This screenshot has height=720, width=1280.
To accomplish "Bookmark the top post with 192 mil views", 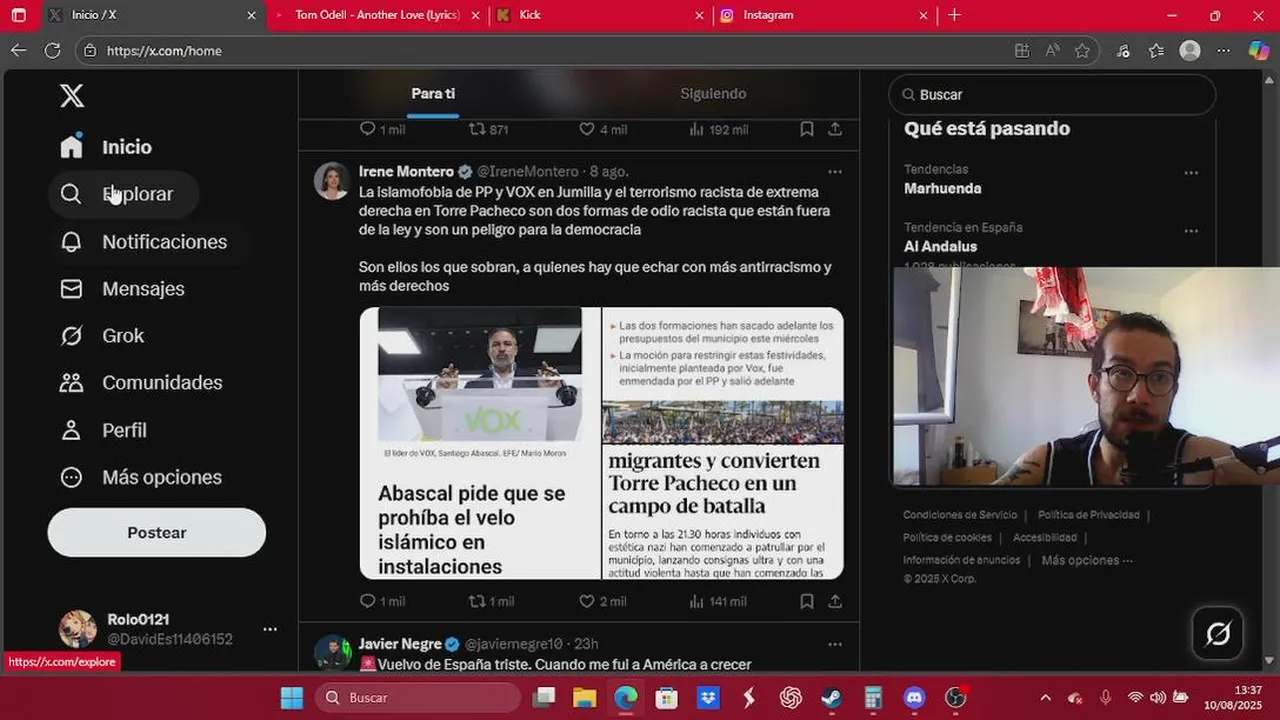I will (x=806, y=129).
